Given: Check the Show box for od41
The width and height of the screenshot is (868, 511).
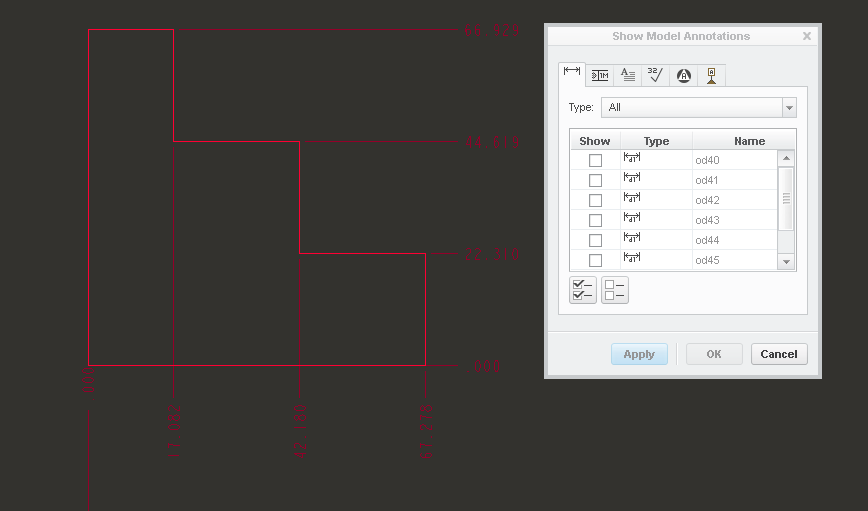Looking at the screenshot, I should tap(595, 180).
